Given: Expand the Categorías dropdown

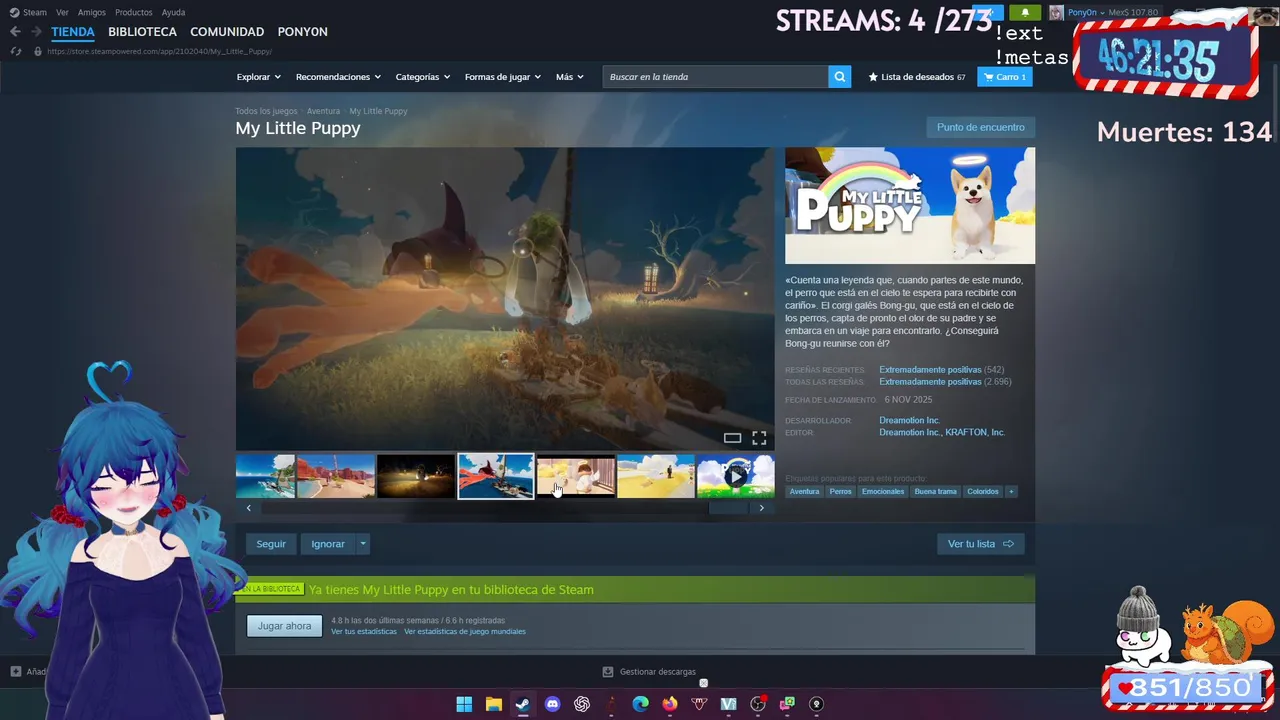Looking at the screenshot, I should 423,77.
